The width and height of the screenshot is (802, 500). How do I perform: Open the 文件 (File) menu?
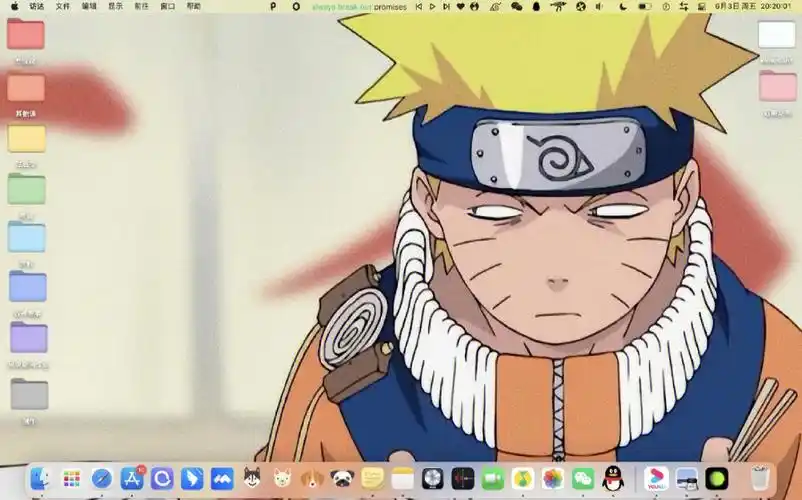coord(63,6)
